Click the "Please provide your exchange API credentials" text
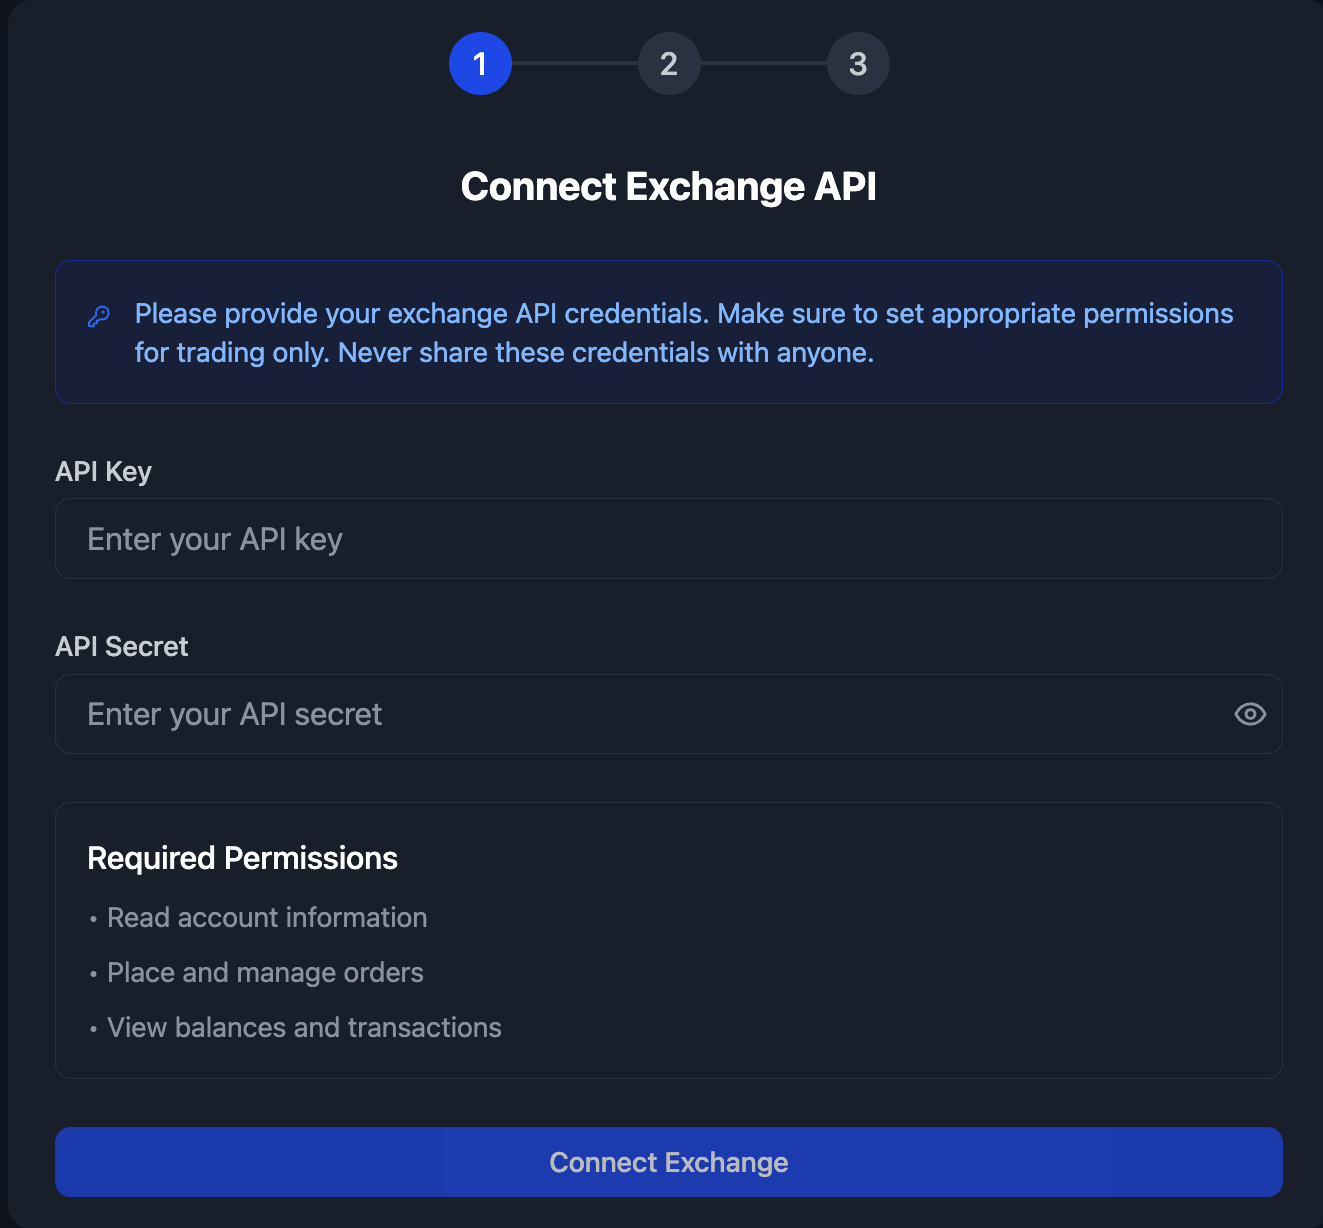Viewport: 1323px width, 1228px height. coord(421,314)
